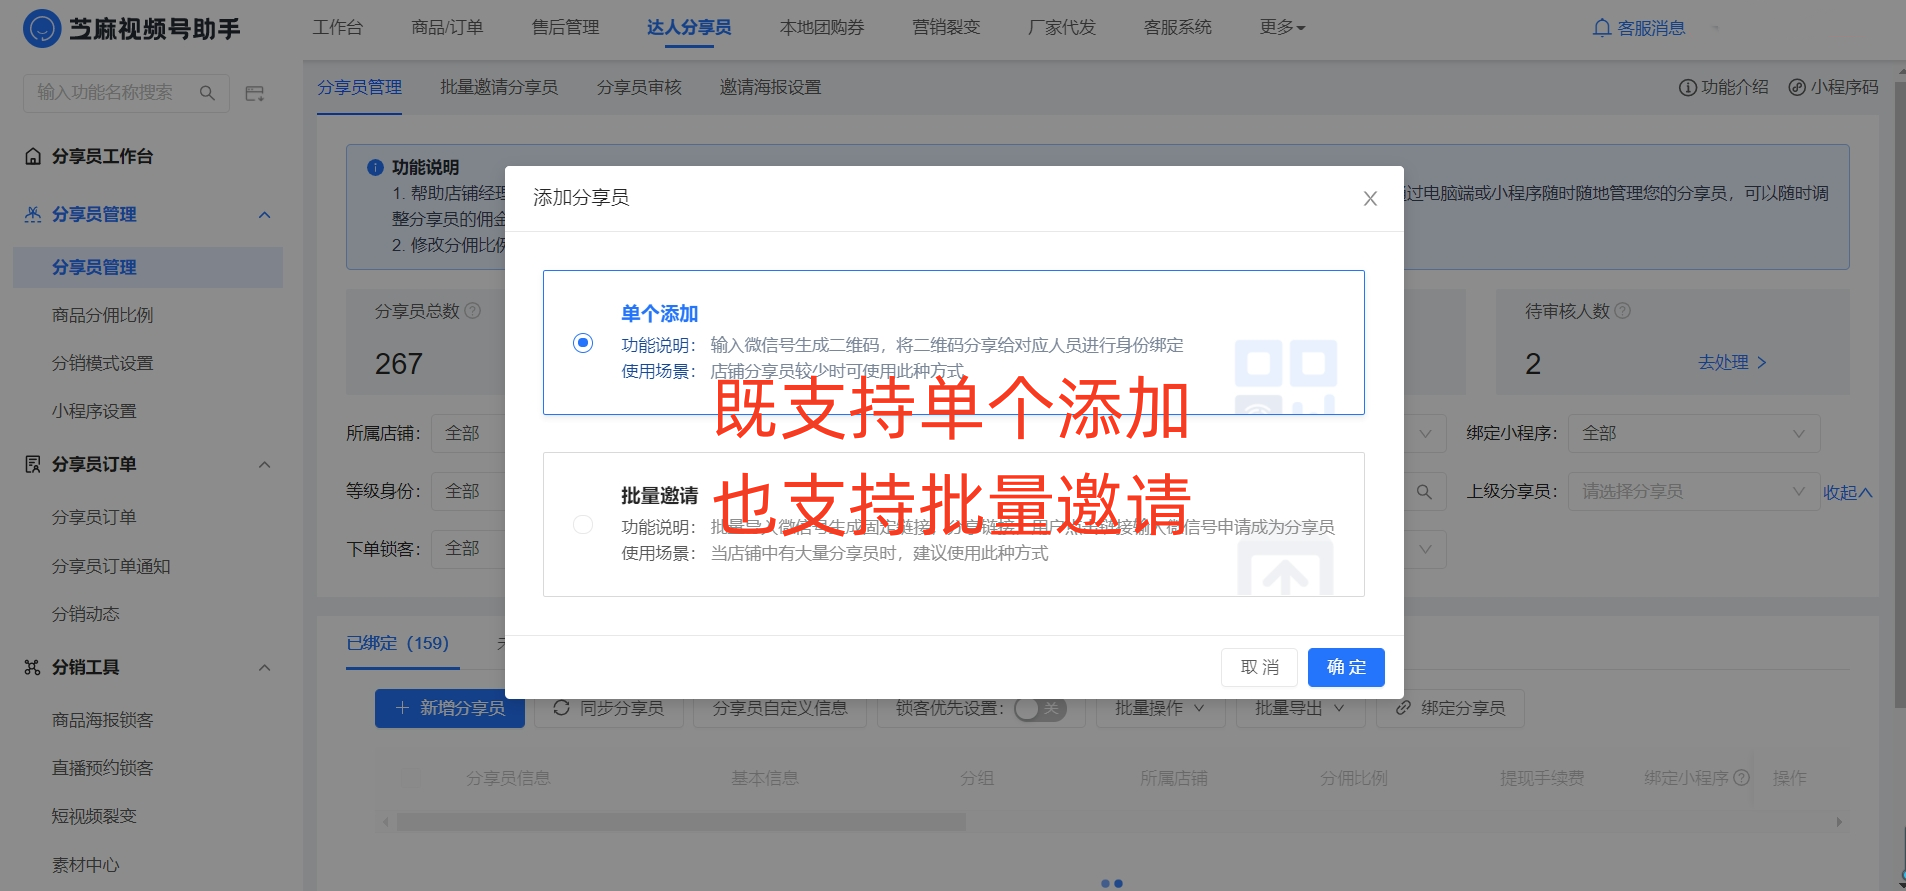Click the 绑定分享员 link button
The width and height of the screenshot is (1906, 891).
1450,708
